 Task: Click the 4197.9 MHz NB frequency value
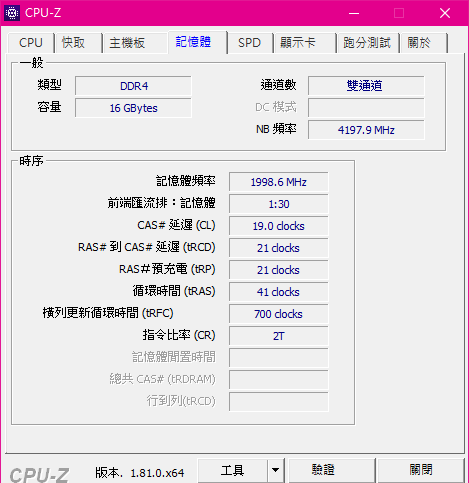366,130
